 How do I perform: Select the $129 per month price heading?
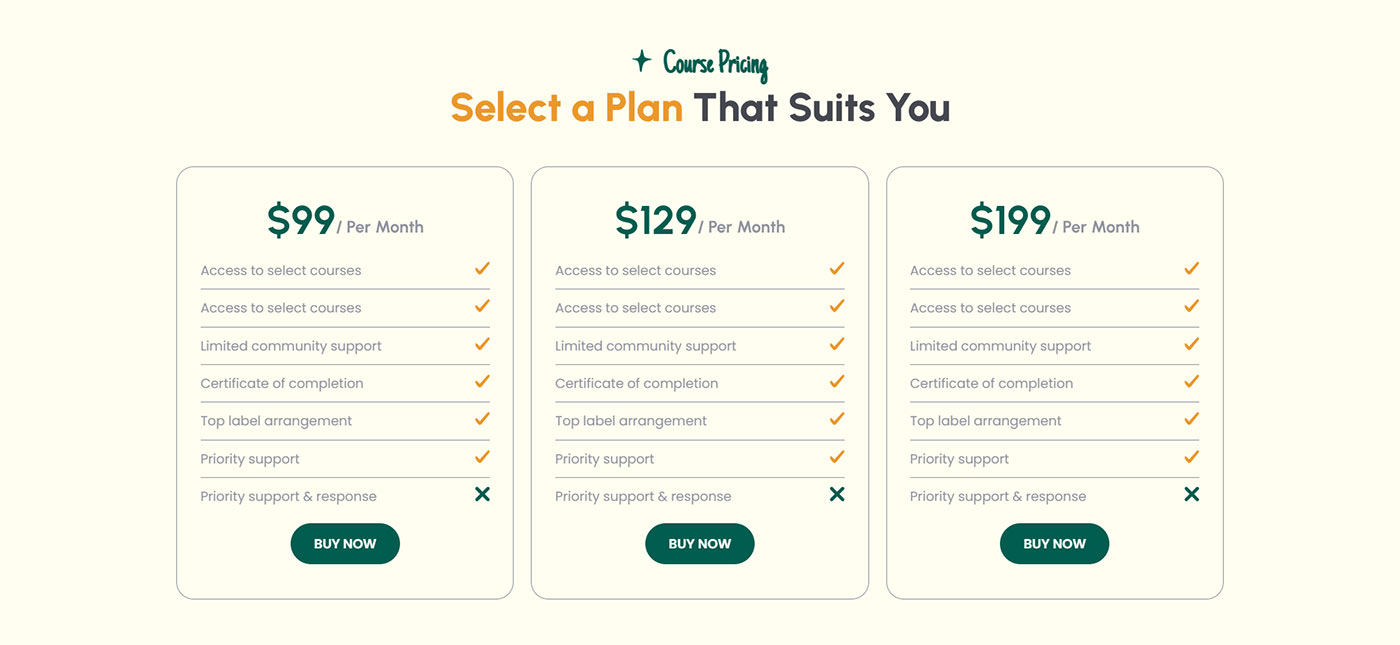coord(700,221)
